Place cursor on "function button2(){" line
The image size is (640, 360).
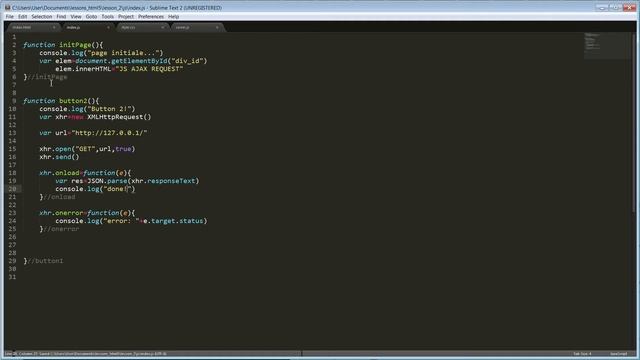pyautogui.click(x=61, y=101)
